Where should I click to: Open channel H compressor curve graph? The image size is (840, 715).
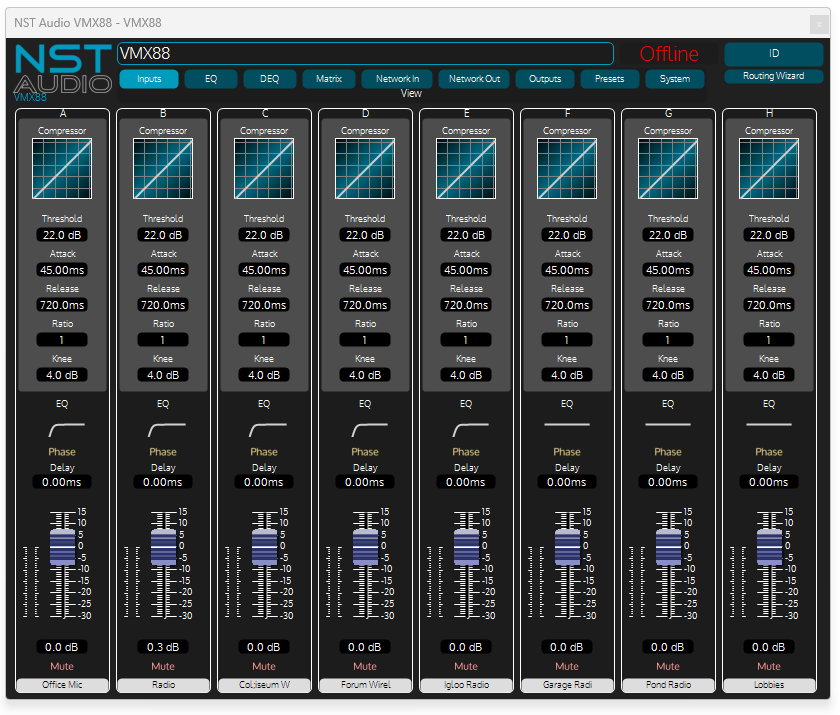pos(768,167)
